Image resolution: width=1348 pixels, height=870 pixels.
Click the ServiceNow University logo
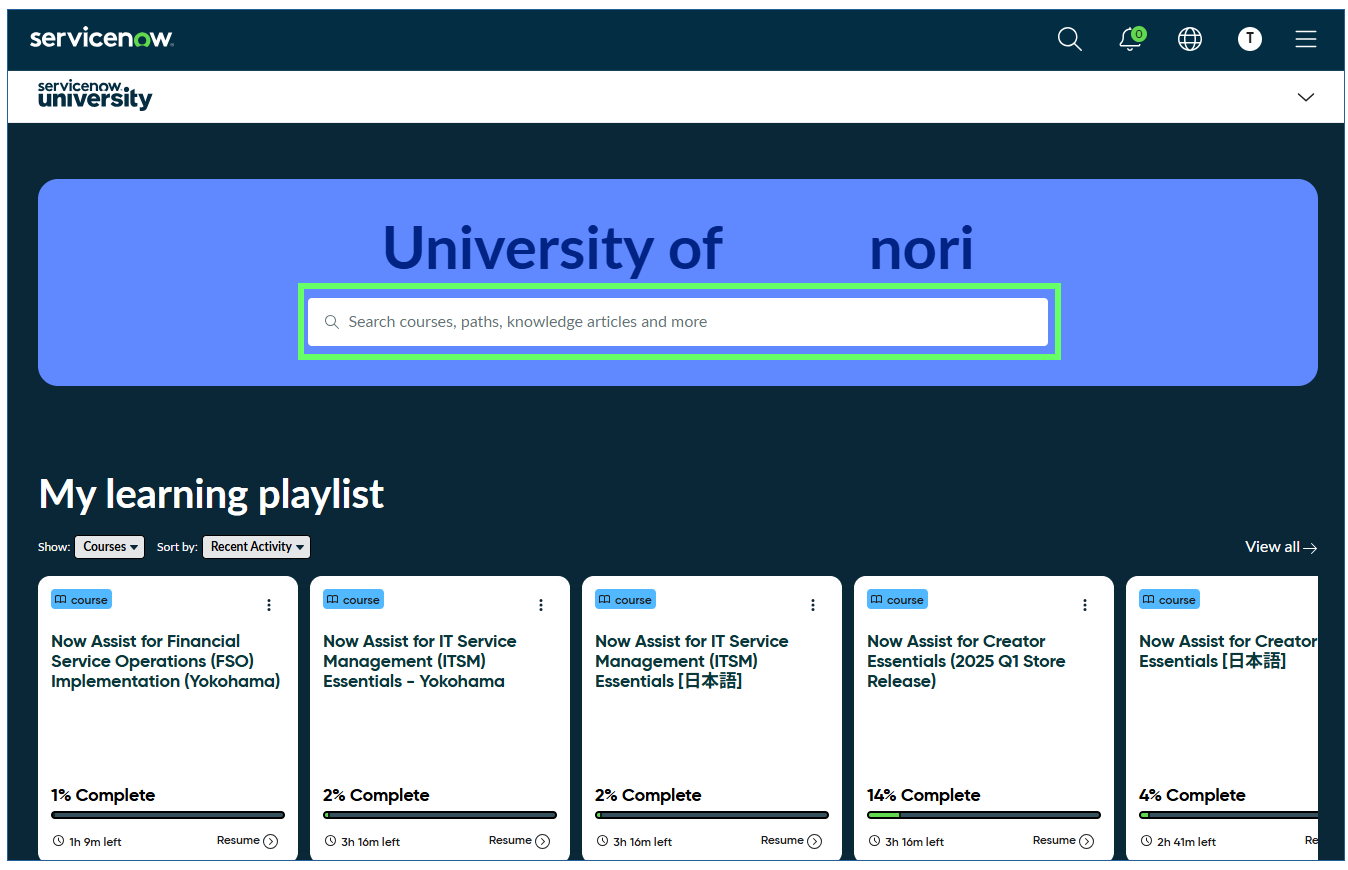click(95, 95)
